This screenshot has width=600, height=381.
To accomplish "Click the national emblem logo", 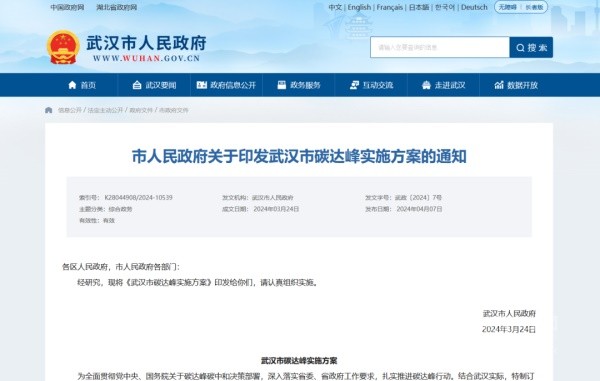I will 63,47.
